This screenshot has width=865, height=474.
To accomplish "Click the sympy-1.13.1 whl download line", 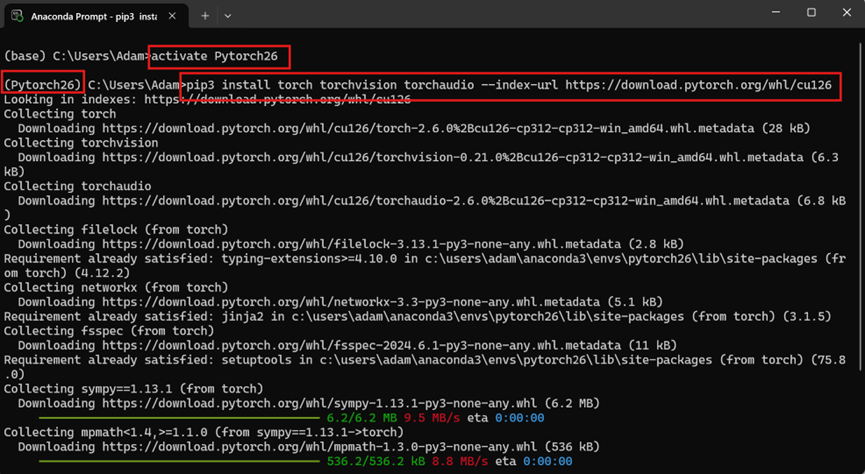I will point(309,403).
